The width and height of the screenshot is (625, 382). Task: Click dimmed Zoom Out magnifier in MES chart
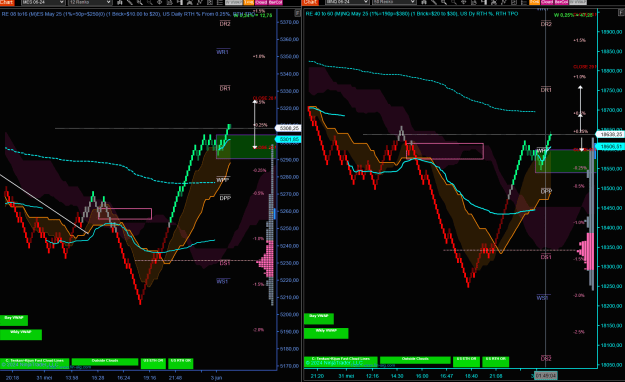(149, 2)
